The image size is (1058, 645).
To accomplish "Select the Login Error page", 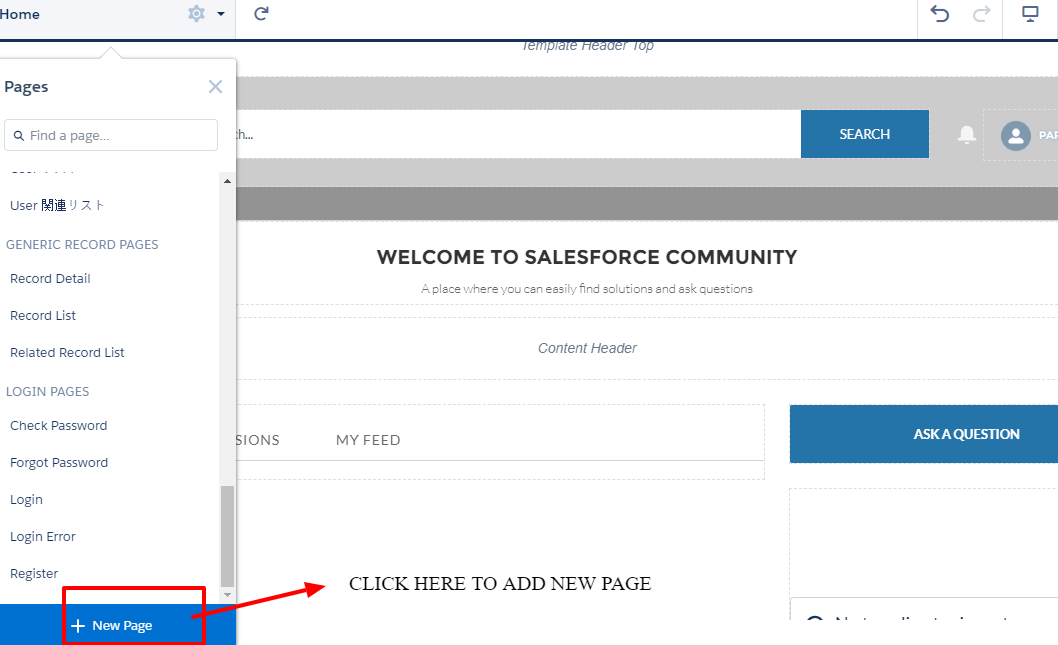I will click(x=43, y=537).
